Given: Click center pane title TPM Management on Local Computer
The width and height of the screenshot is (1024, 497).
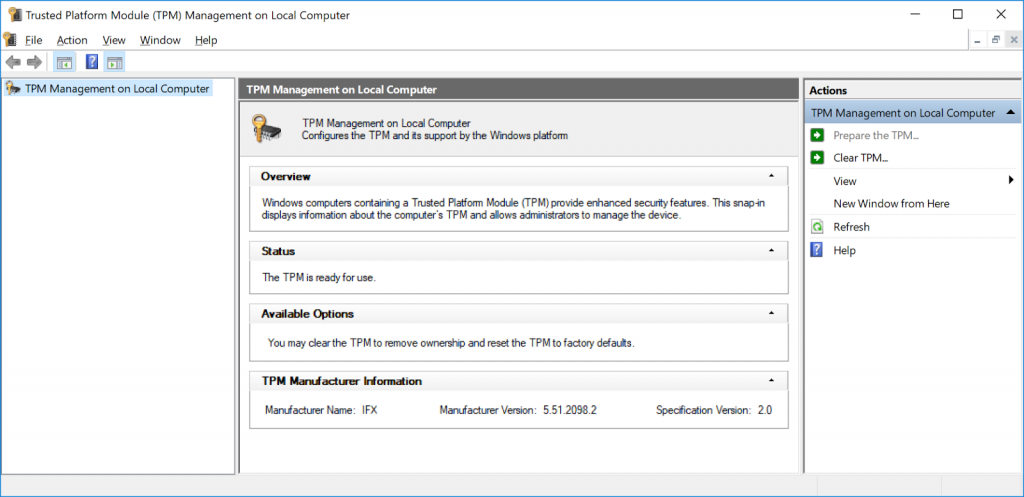Looking at the screenshot, I should point(342,89).
